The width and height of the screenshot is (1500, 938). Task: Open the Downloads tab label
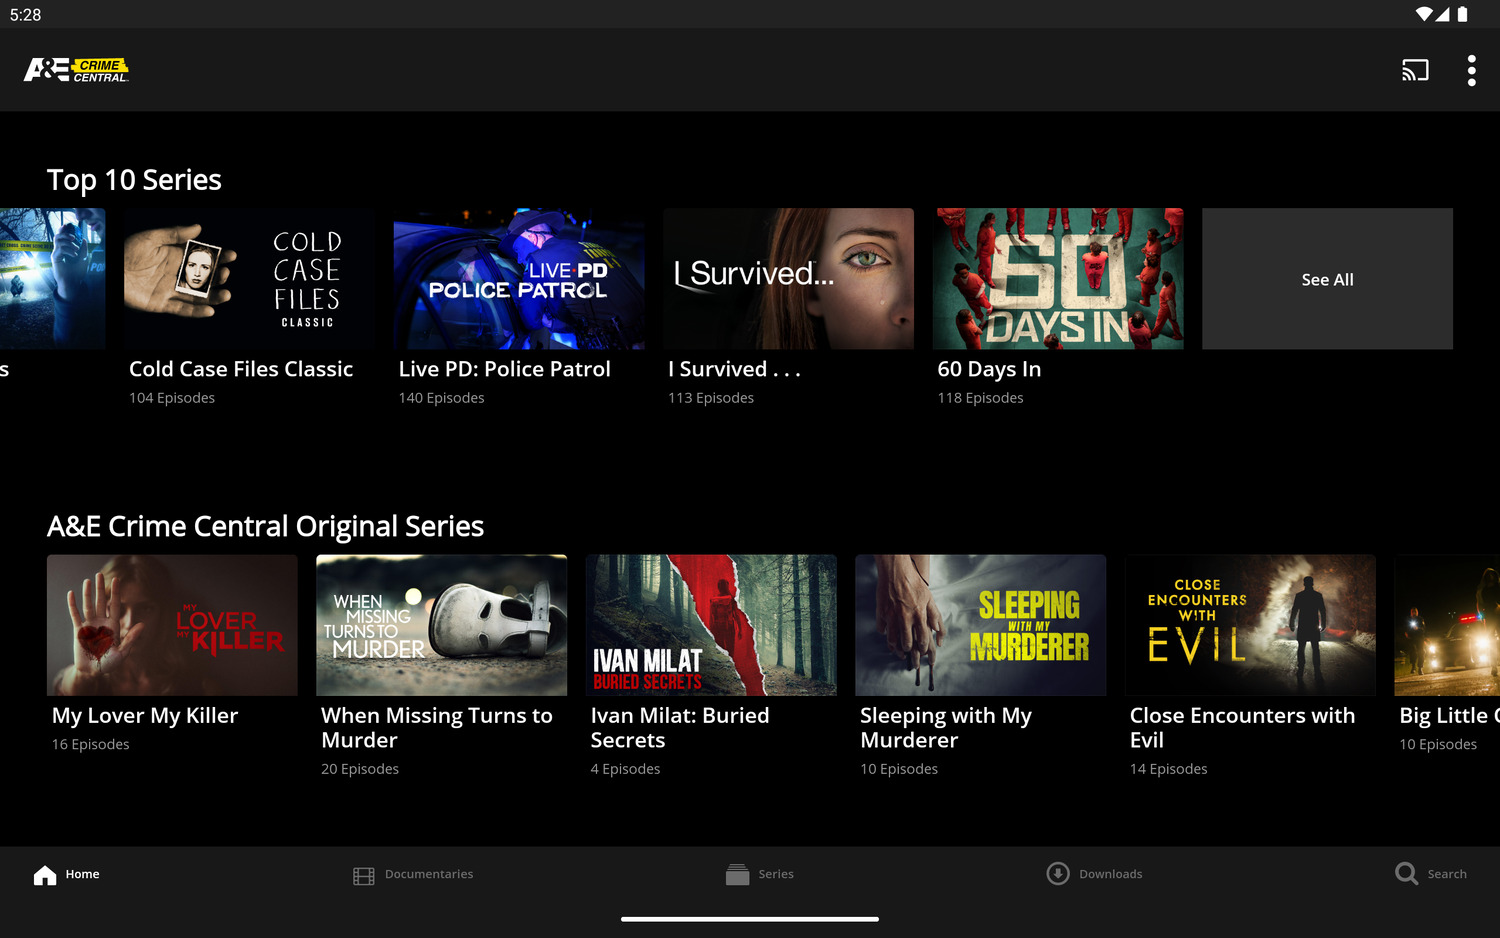point(1110,874)
